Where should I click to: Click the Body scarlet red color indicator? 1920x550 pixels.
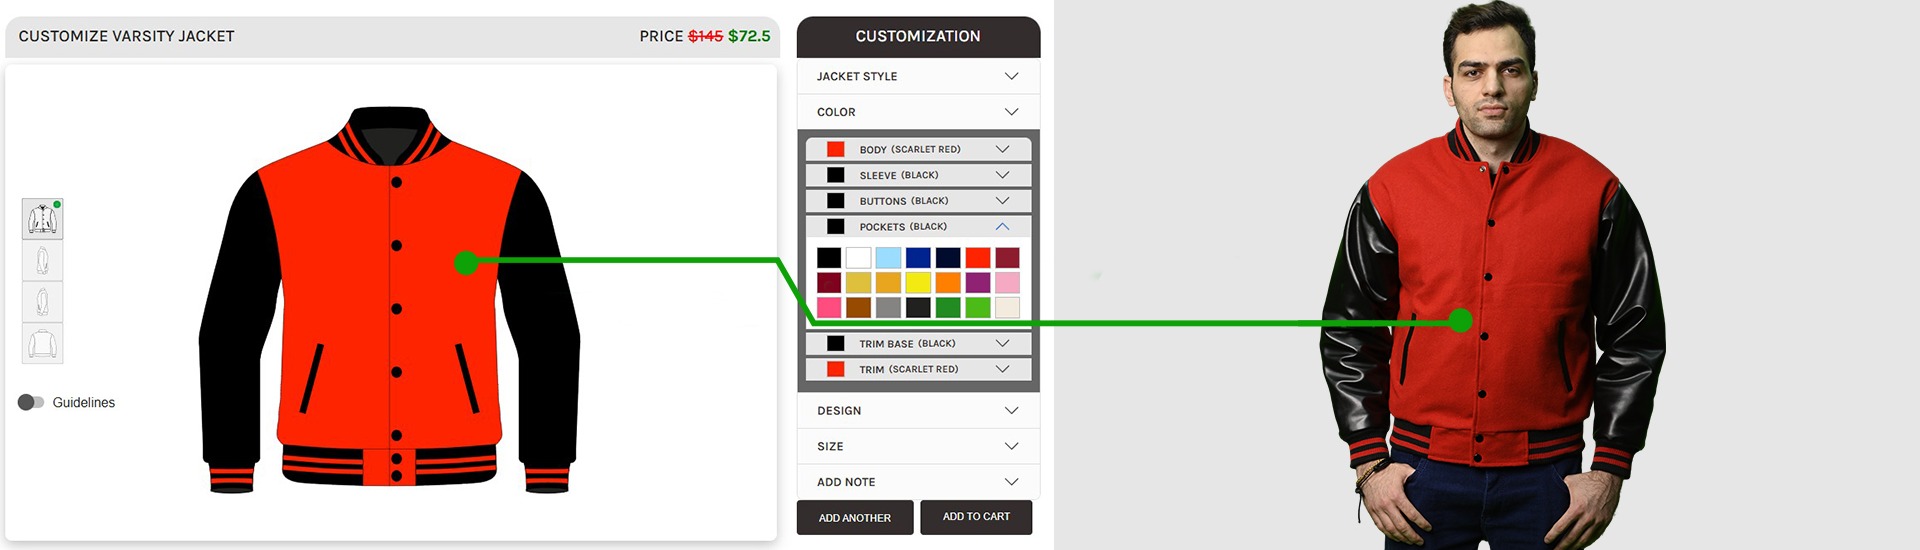pos(836,149)
